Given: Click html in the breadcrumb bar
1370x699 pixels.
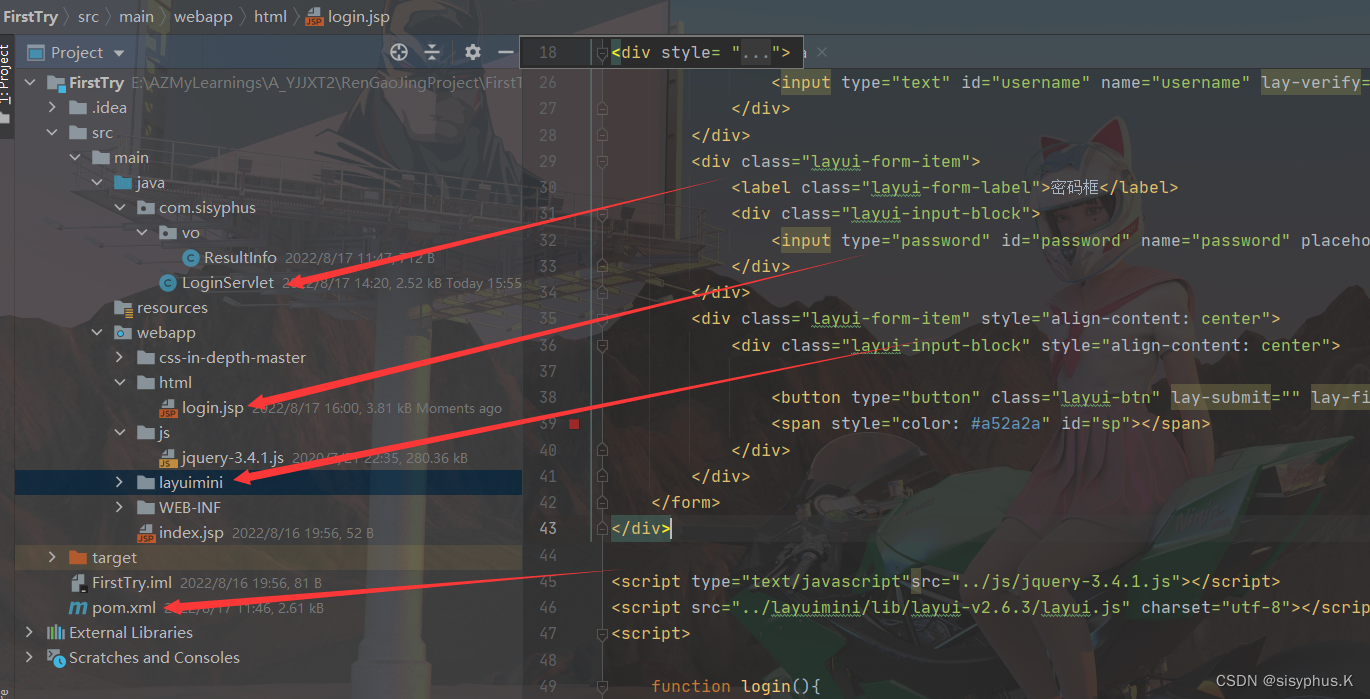Looking at the screenshot, I should [270, 16].
